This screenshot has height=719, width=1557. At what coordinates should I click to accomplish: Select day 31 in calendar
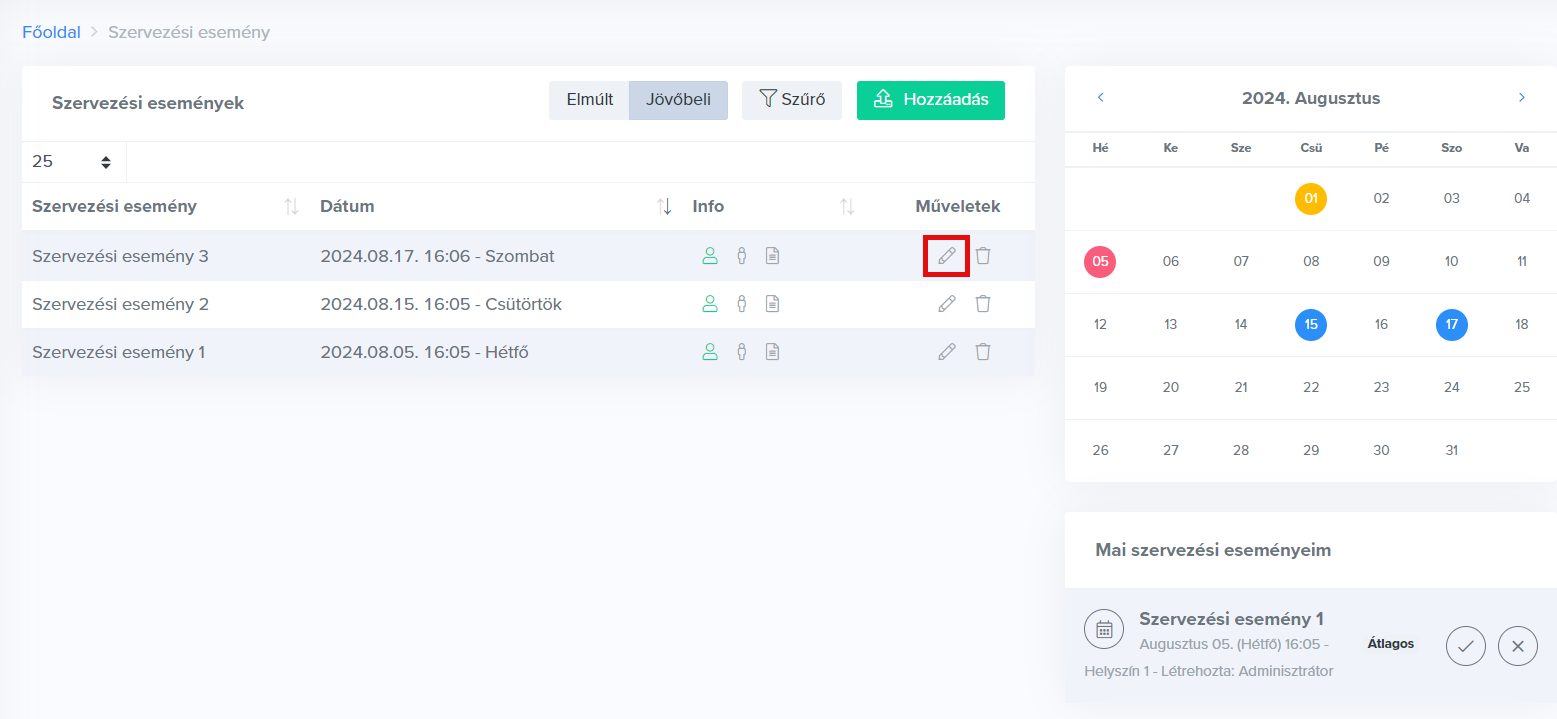coord(1452,451)
